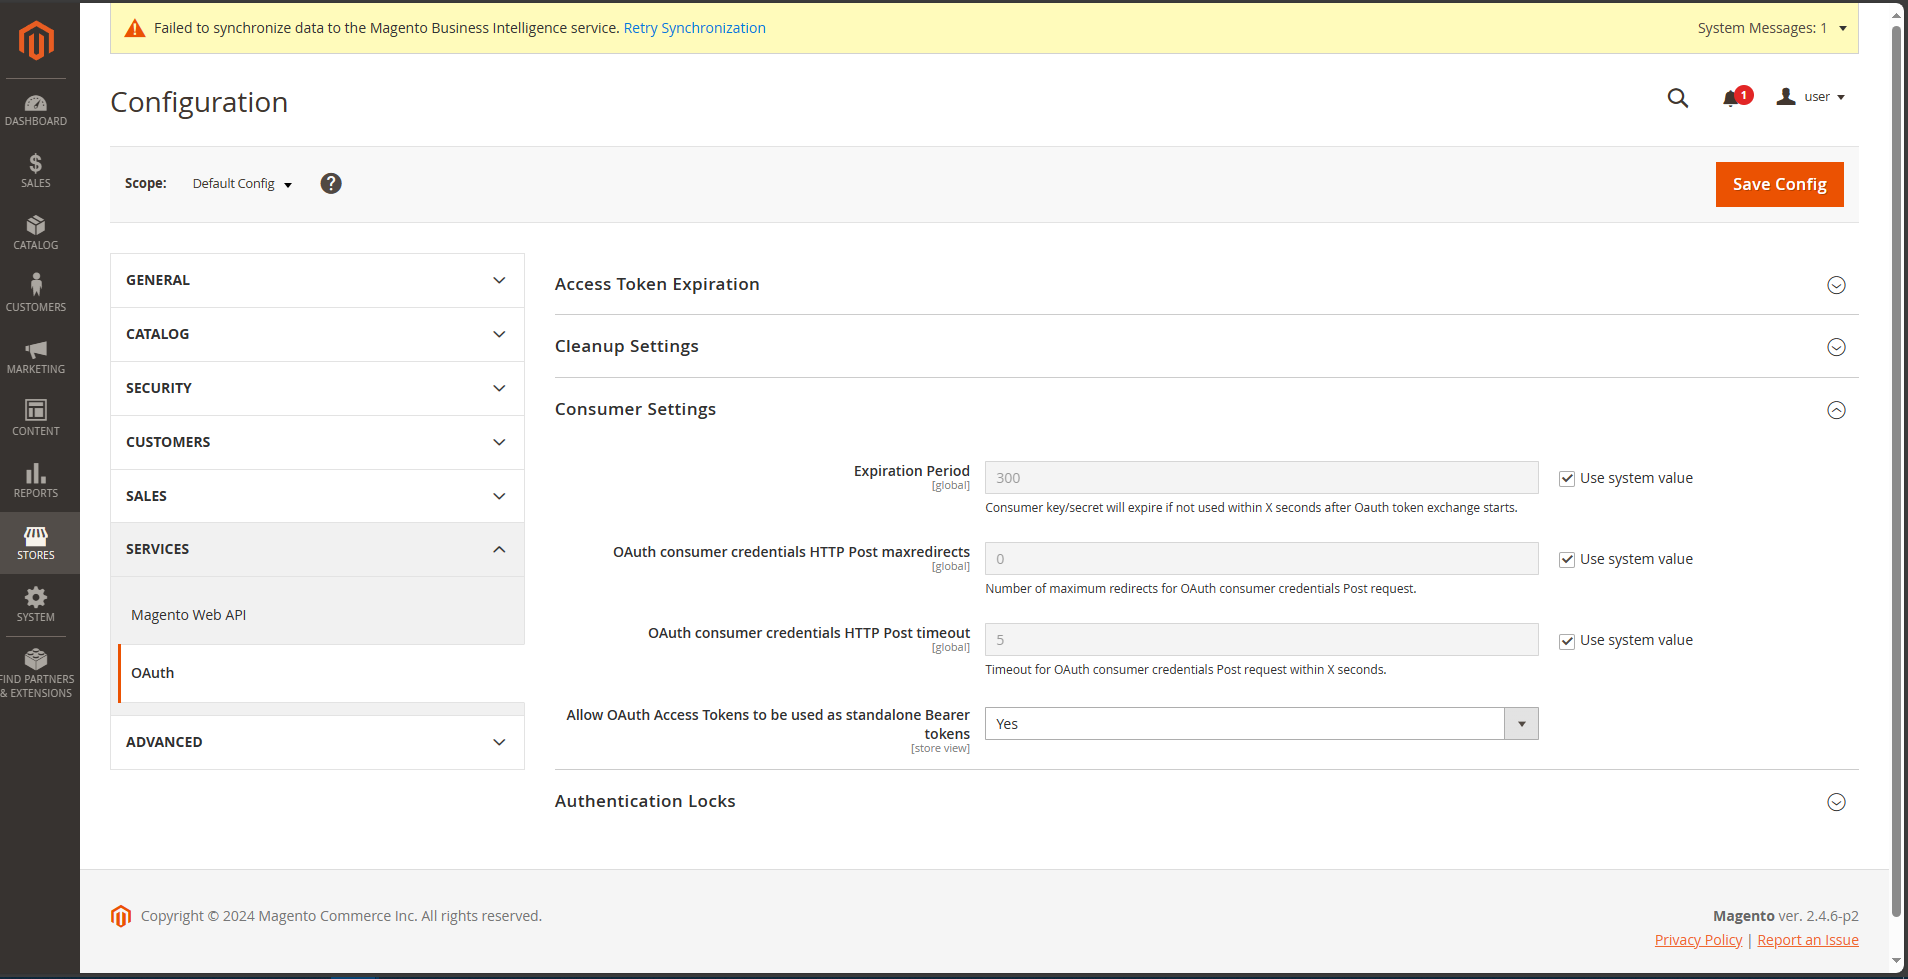Screen dimensions: 1908x979
Task: Click the HTTP Post maxredirects input field
Action: pyautogui.click(x=1261, y=559)
